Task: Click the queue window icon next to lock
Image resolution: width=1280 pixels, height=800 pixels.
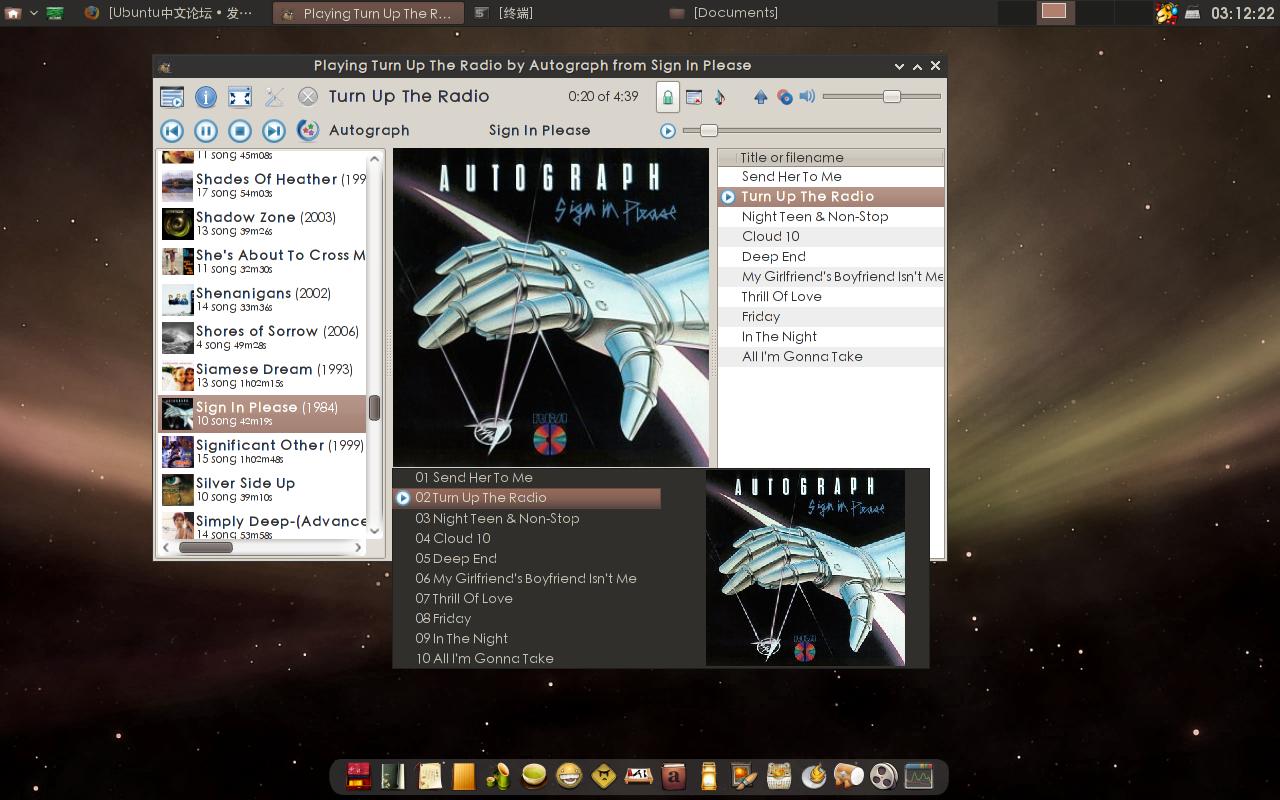Action: pyautogui.click(x=693, y=97)
